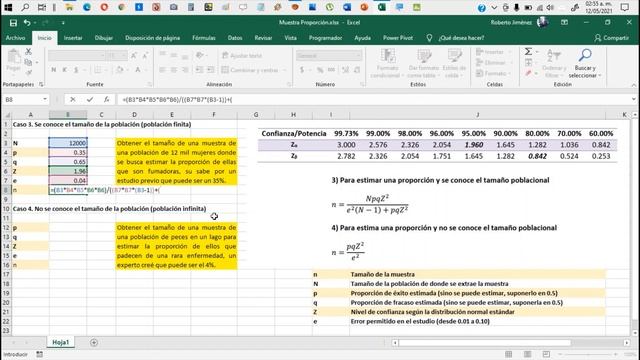This screenshot has width=640, height=360.
Task: Open the Windows Start menu
Action: click(x=8, y=7)
